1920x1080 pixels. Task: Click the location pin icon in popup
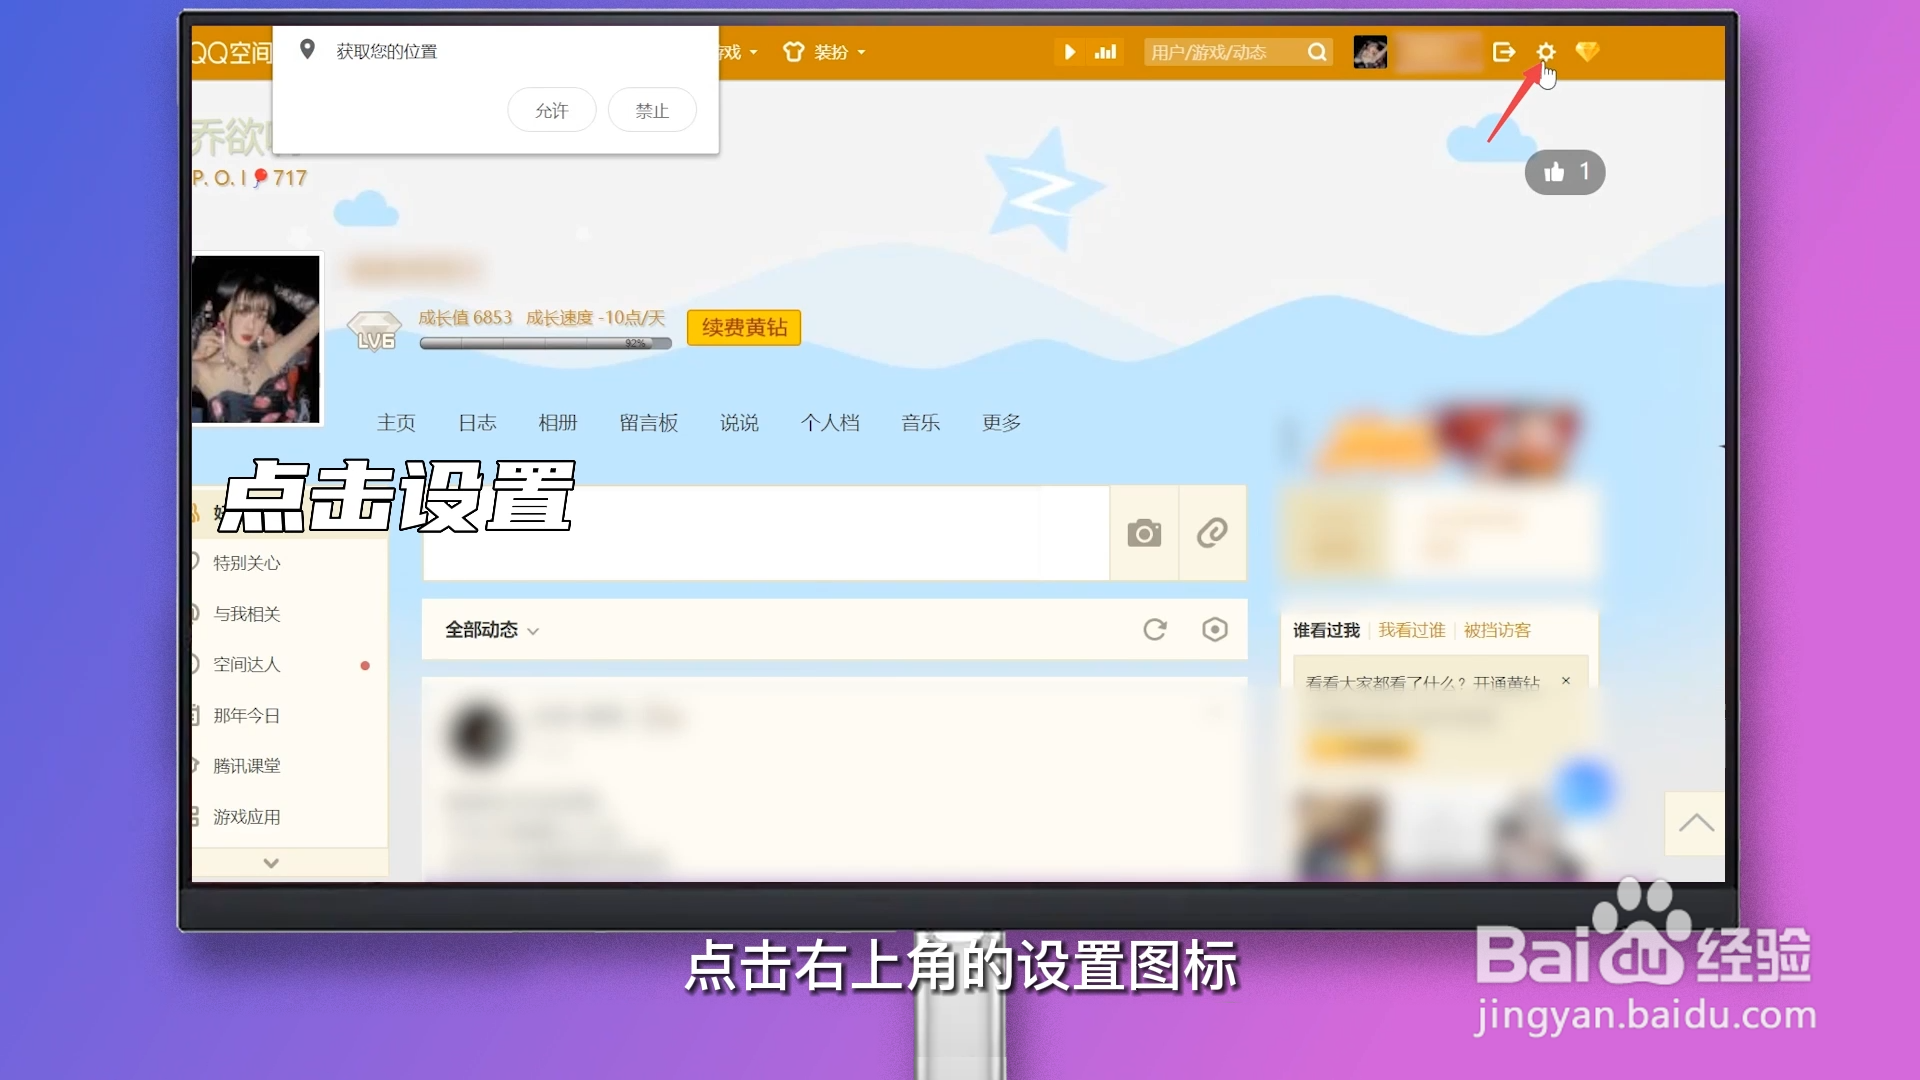pyautogui.click(x=308, y=50)
